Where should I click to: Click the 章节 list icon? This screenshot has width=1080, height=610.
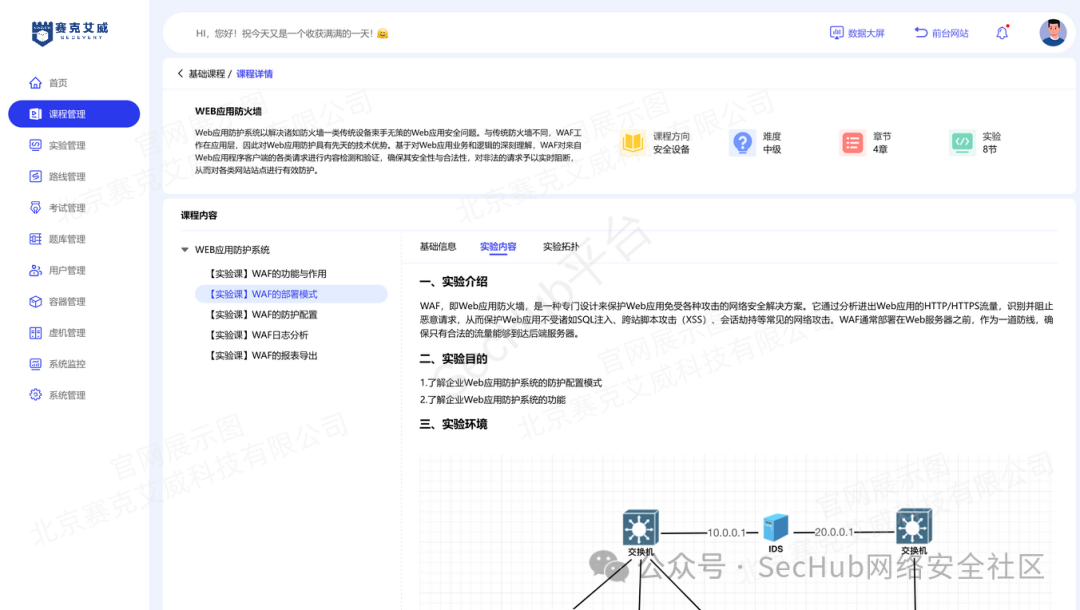[852, 143]
